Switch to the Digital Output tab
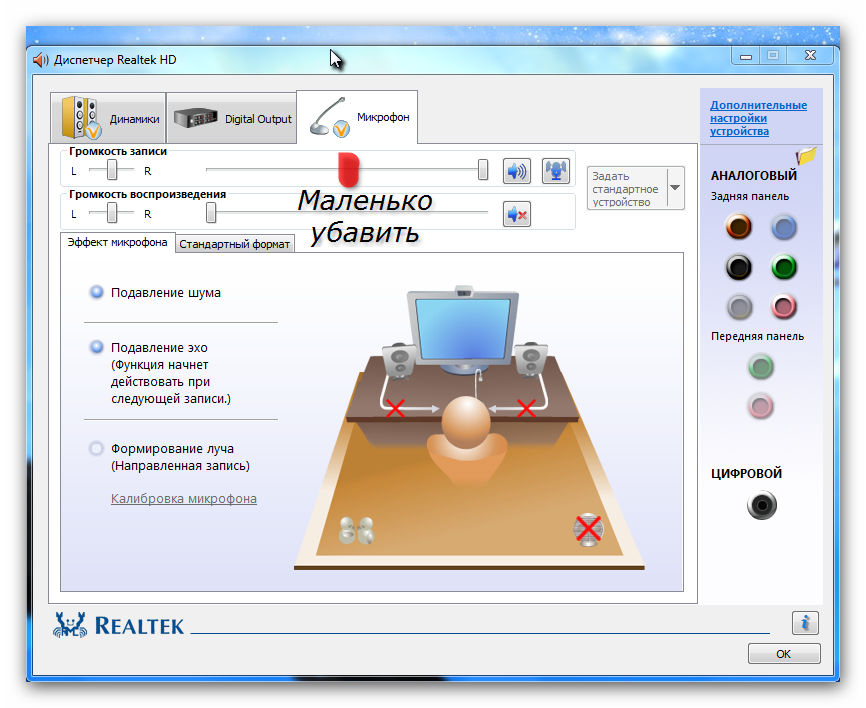 231,118
